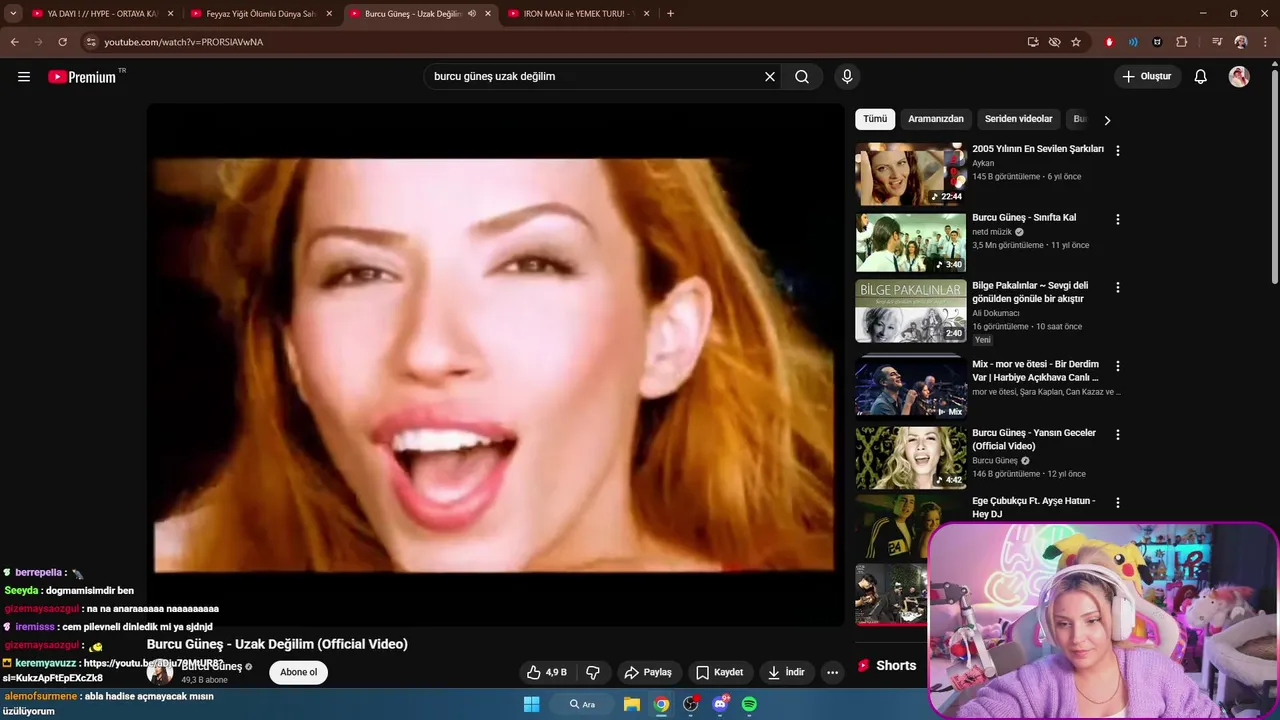
Task: Open more actions ellipsis under video
Action: point(832,672)
